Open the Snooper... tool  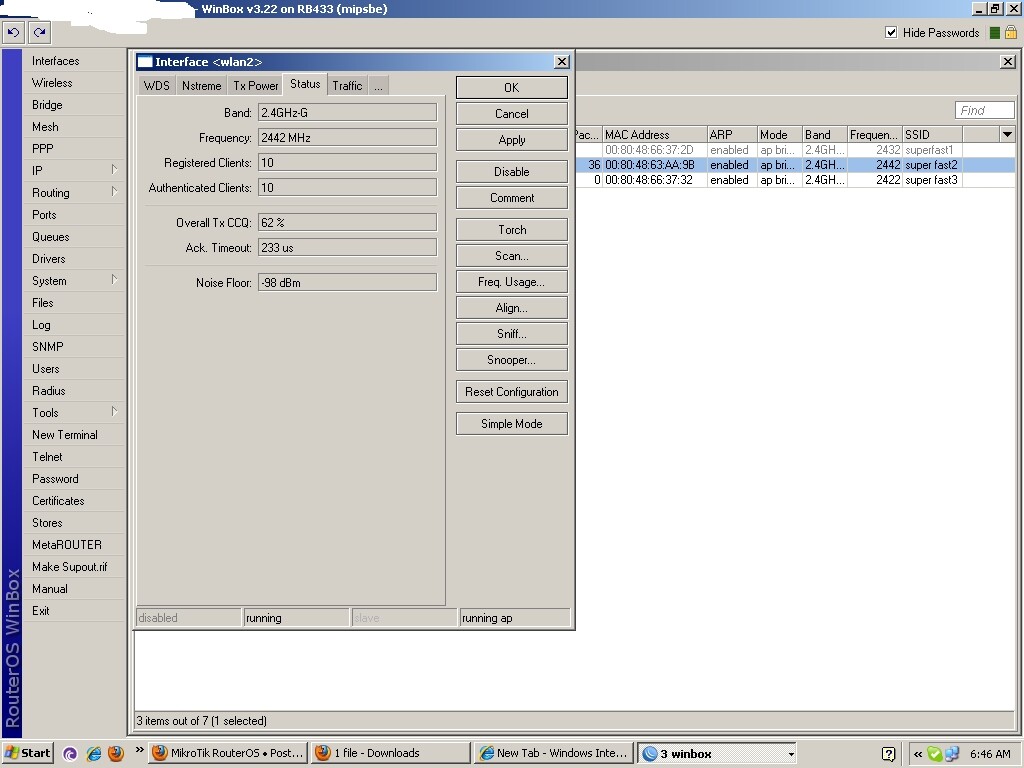point(511,360)
